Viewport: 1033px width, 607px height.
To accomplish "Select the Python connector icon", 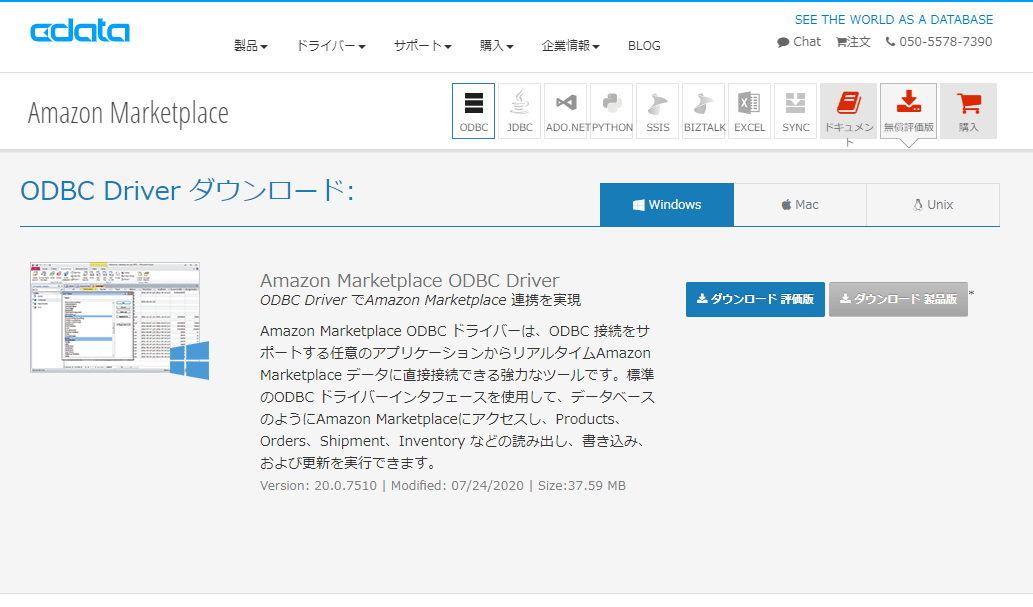I will coord(611,111).
